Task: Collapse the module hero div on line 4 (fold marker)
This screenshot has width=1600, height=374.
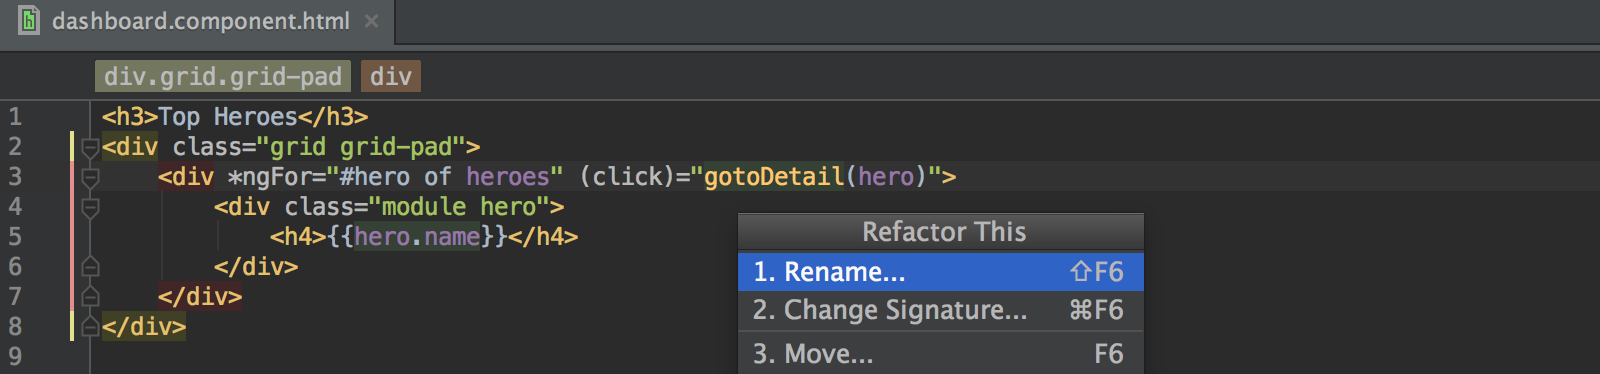Action: click(90, 208)
